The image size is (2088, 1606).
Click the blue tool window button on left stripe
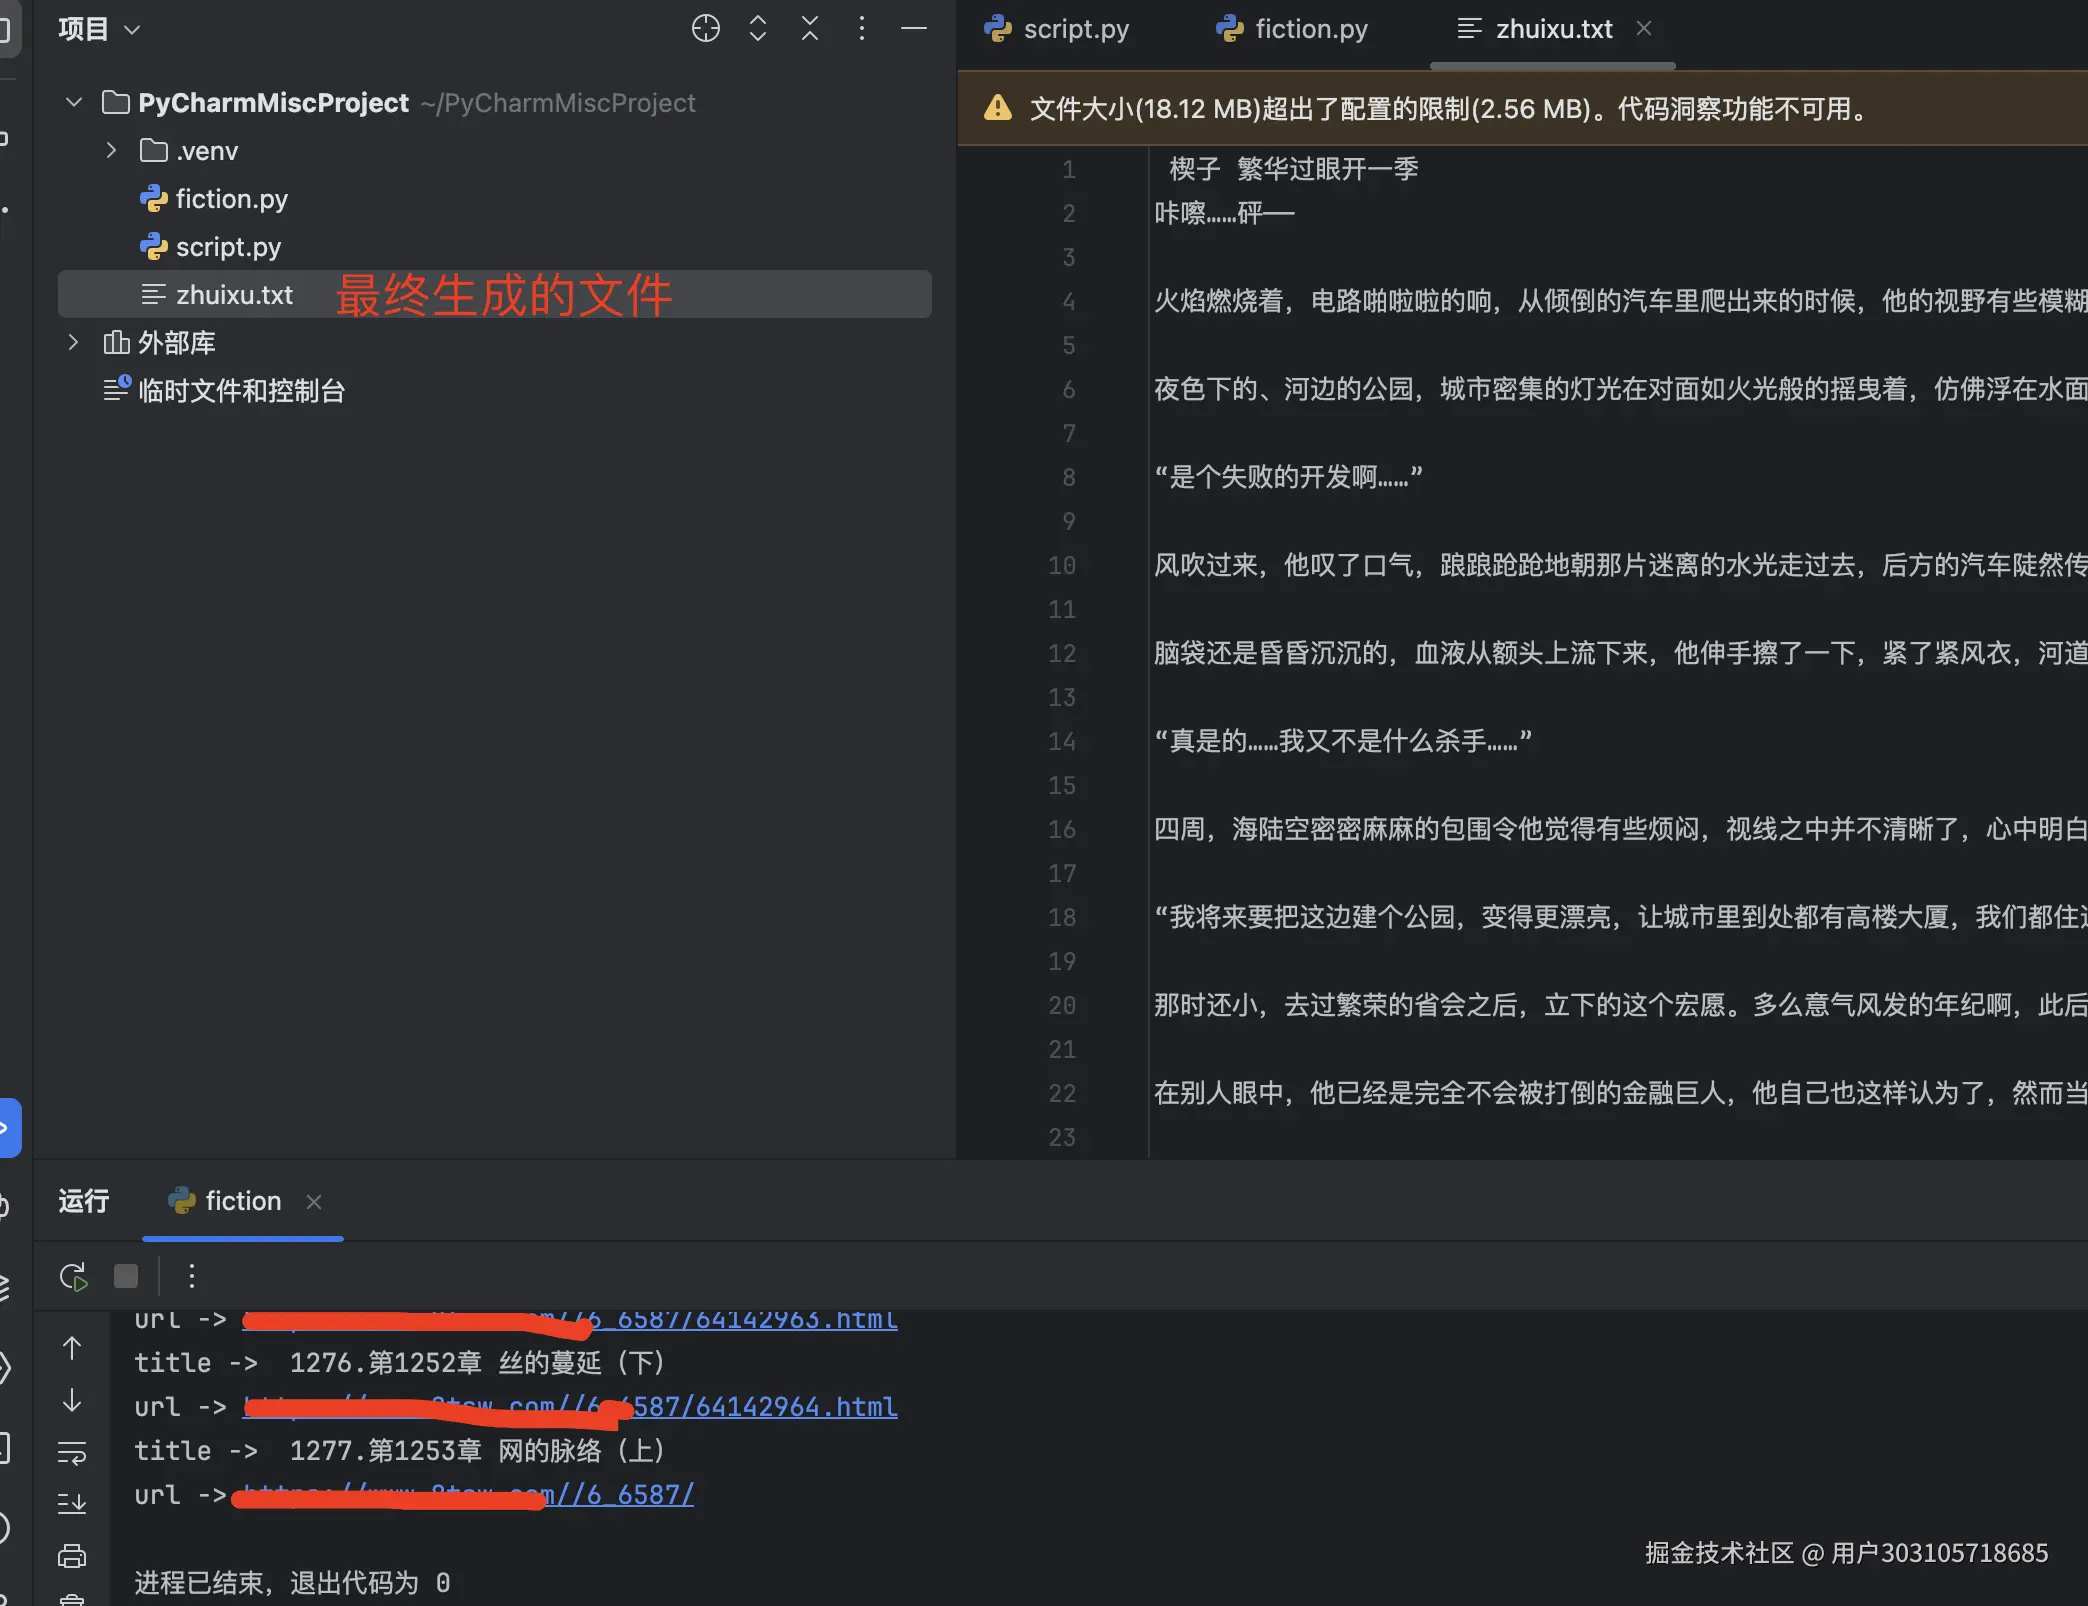[8, 1127]
